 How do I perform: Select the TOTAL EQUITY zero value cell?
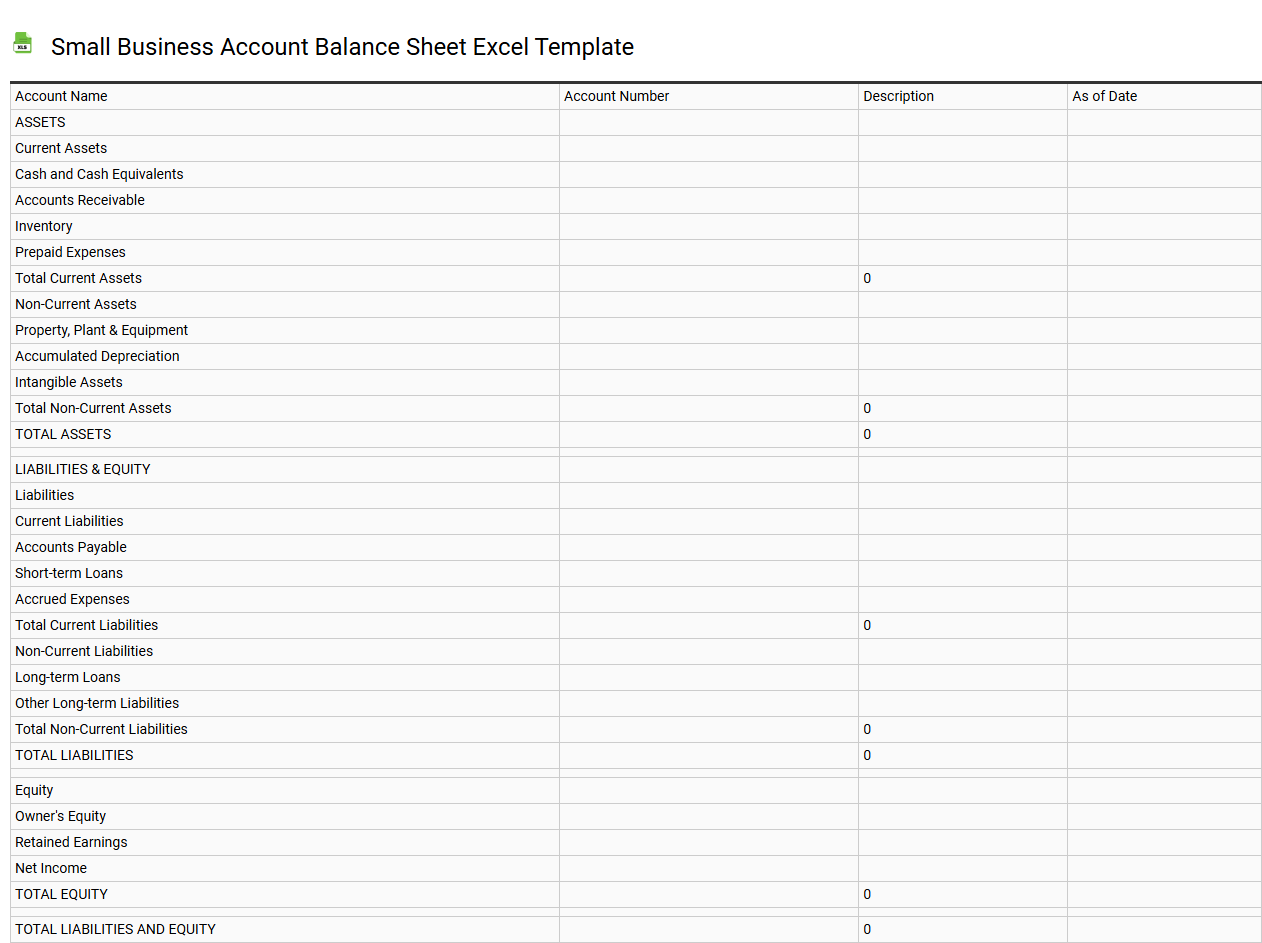coord(866,894)
